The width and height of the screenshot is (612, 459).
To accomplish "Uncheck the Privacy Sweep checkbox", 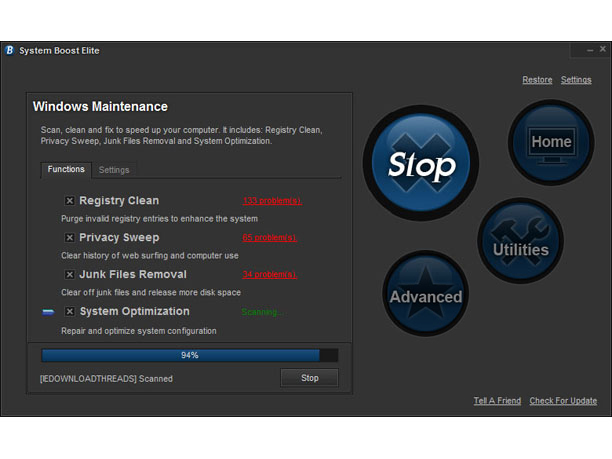I will (x=69, y=237).
